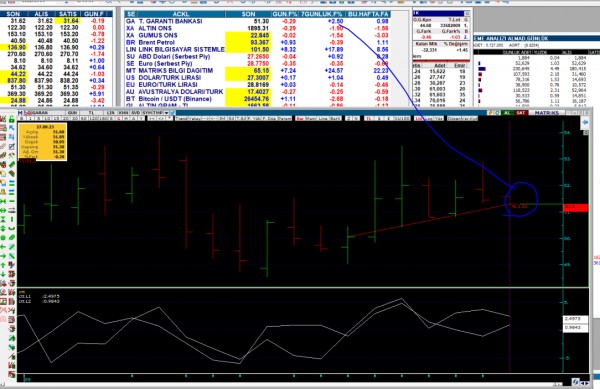Select the 60-minute period tab
This screenshot has width=600, height=389.
(x=83, y=118)
